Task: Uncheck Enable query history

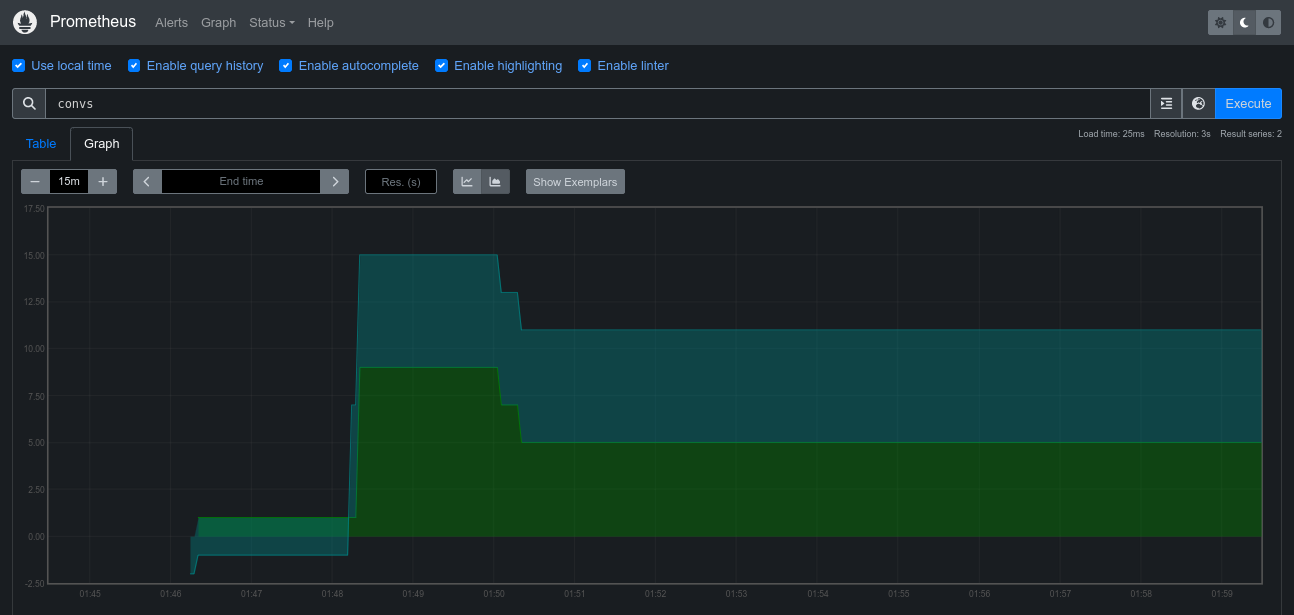Action: click(133, 65)
